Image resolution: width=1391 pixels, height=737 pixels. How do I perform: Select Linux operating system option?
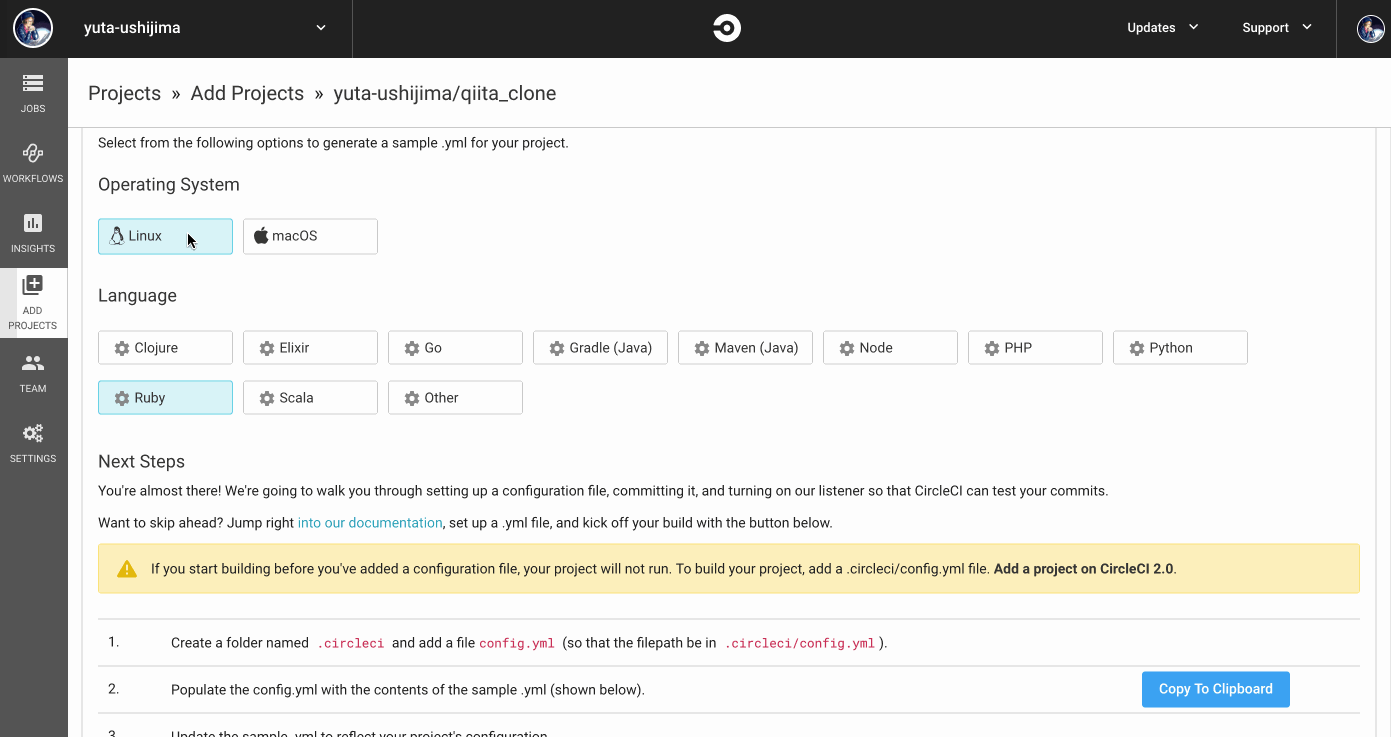(x=165, y=237)
